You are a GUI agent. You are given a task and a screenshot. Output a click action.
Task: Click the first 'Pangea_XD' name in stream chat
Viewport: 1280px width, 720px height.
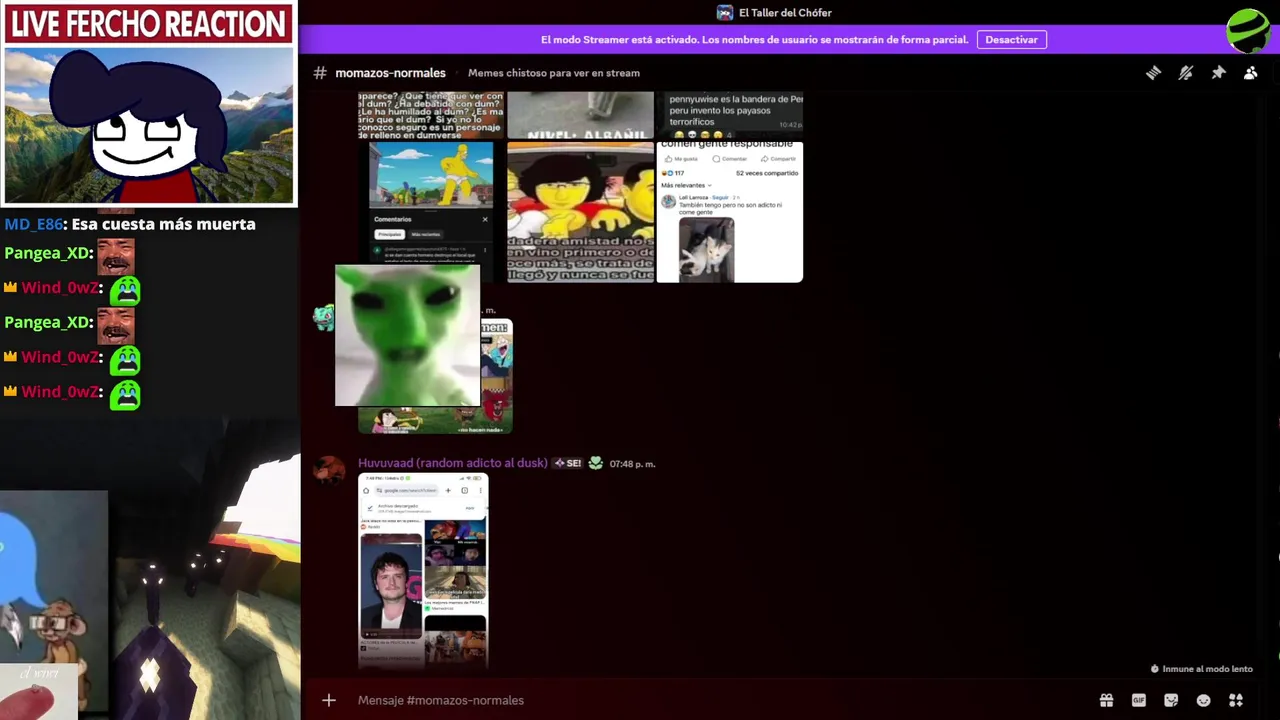pyautogui.click(x=47, y=253)
